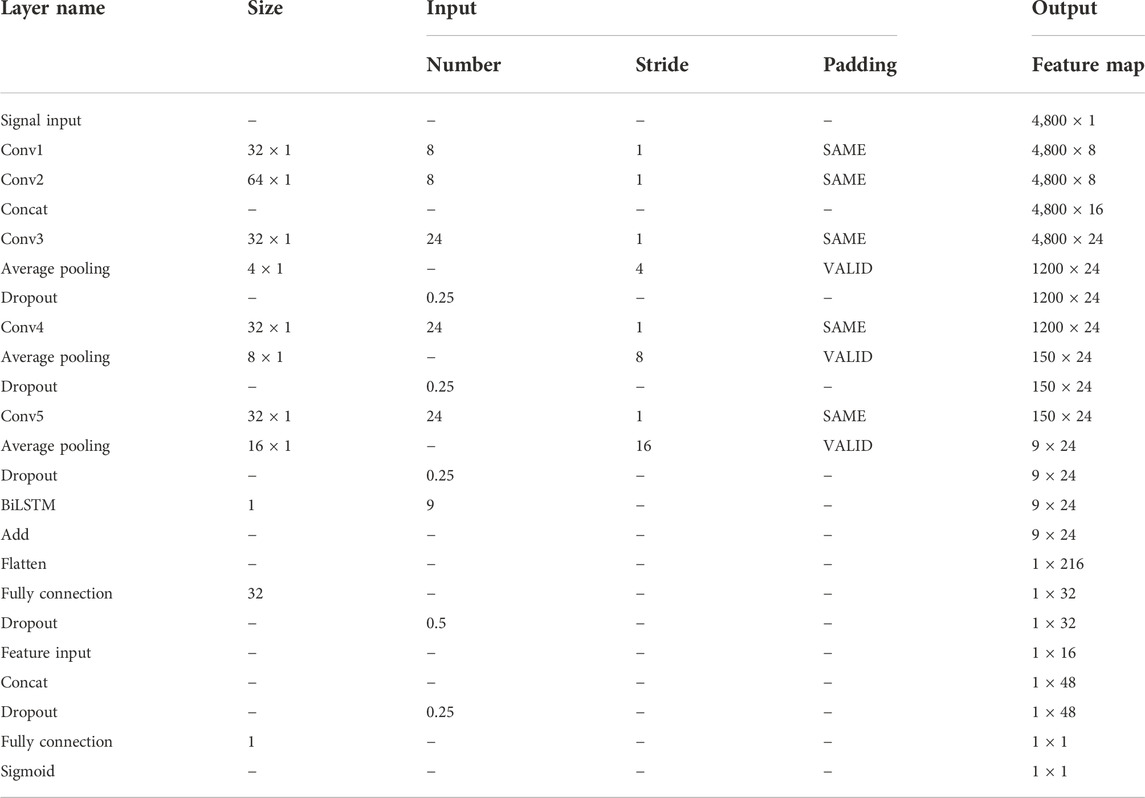Click the Conv2 size value 64 × 1
Image resolution: width=1145 pixels, height=798 pixels.
tap(269, 180)
